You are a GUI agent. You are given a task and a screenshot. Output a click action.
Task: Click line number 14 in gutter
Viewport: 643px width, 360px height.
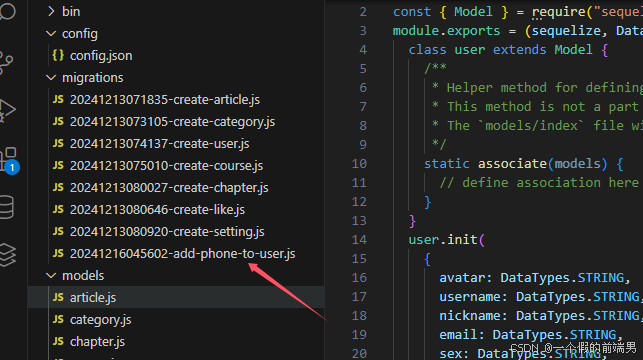[x=359, y=239]
